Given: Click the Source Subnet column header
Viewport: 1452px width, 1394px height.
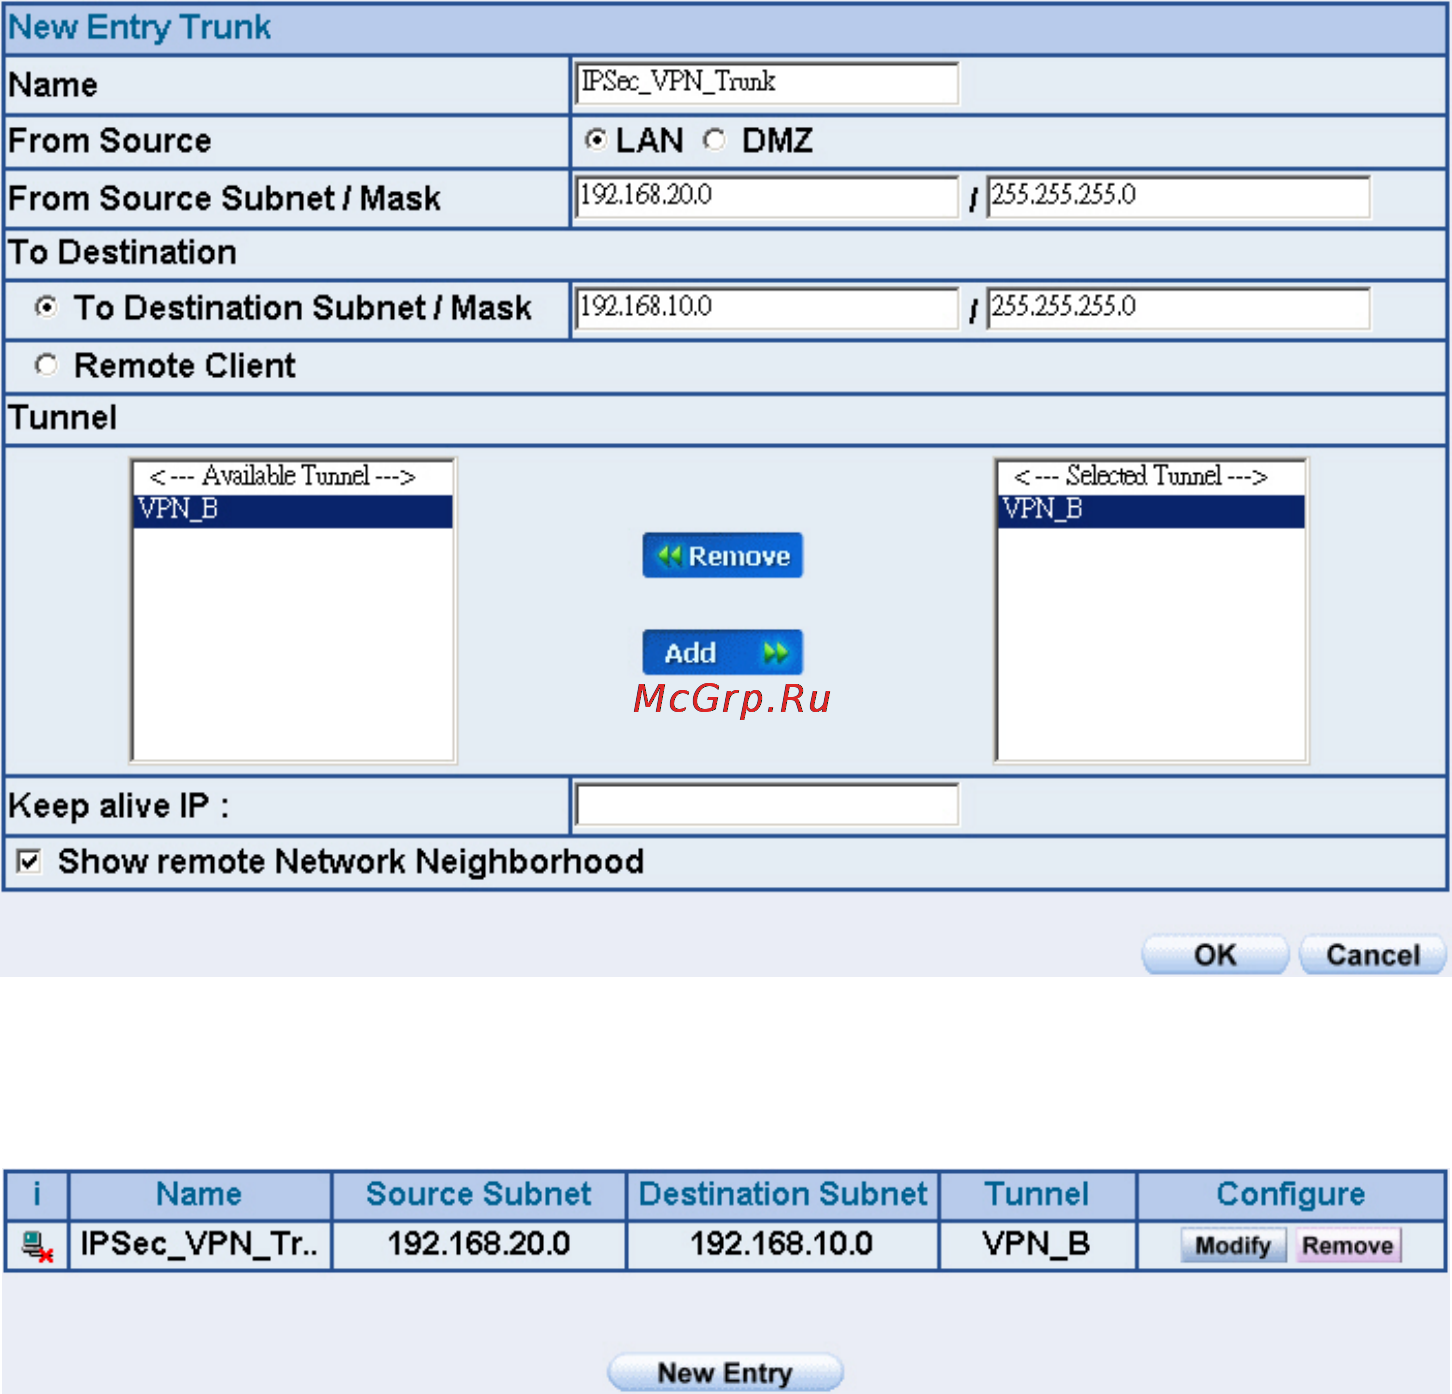Looking at the screenshot, I should tap(478, 1195).
